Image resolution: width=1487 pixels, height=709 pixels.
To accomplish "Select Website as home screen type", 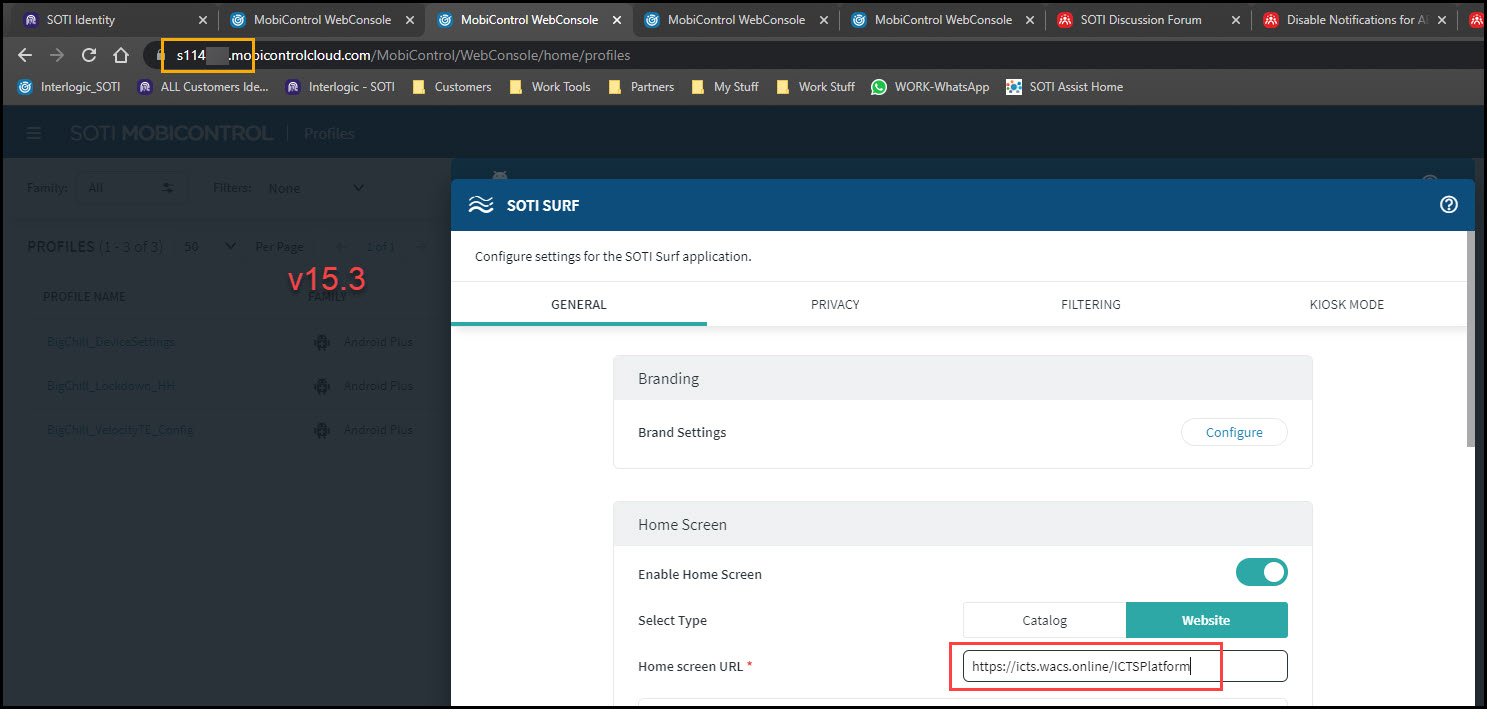I will [1206, 620].
